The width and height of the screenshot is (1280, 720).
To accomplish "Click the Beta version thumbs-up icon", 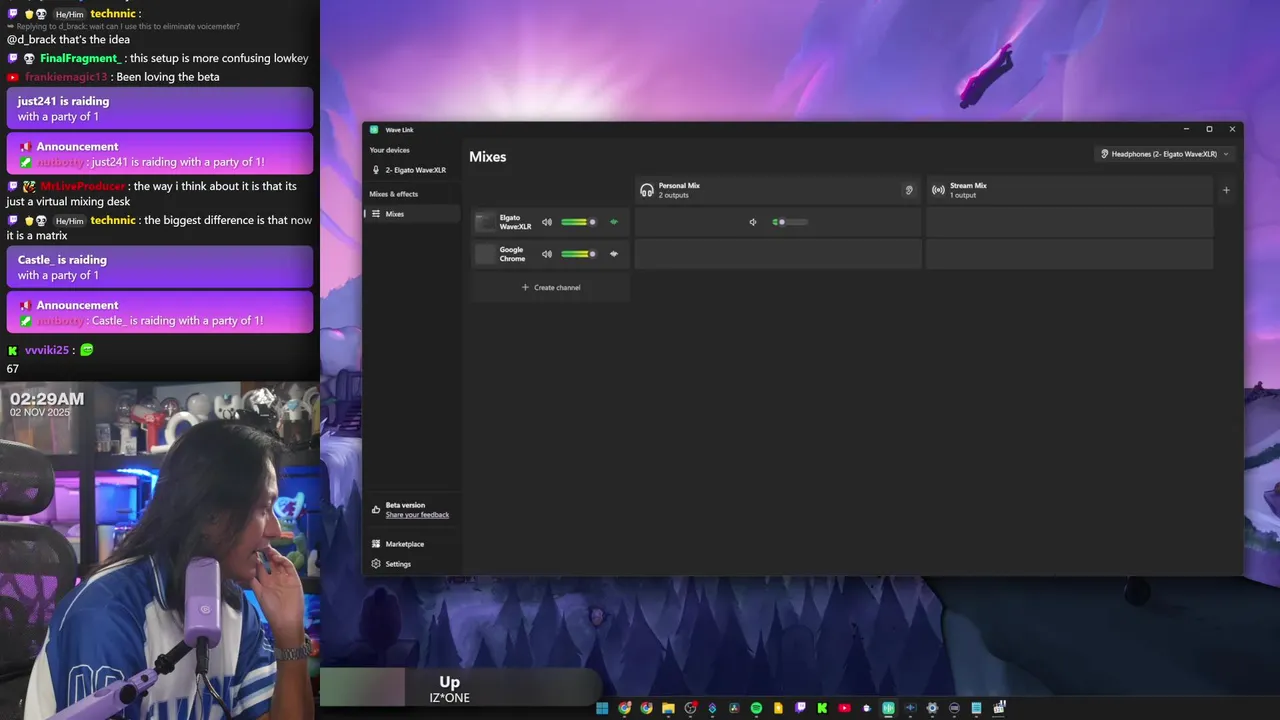I will pyautogui.click(x=376, y=509).
